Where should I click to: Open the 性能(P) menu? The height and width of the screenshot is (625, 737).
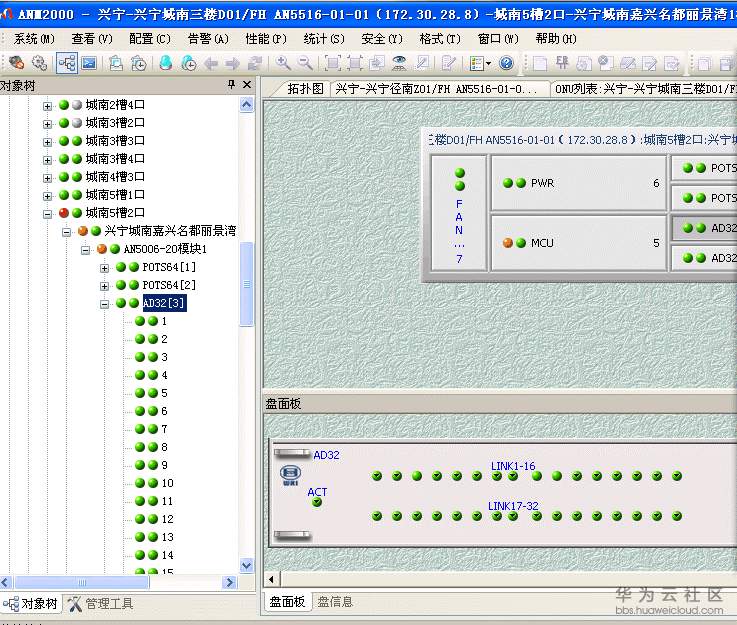tap(266, 39)
